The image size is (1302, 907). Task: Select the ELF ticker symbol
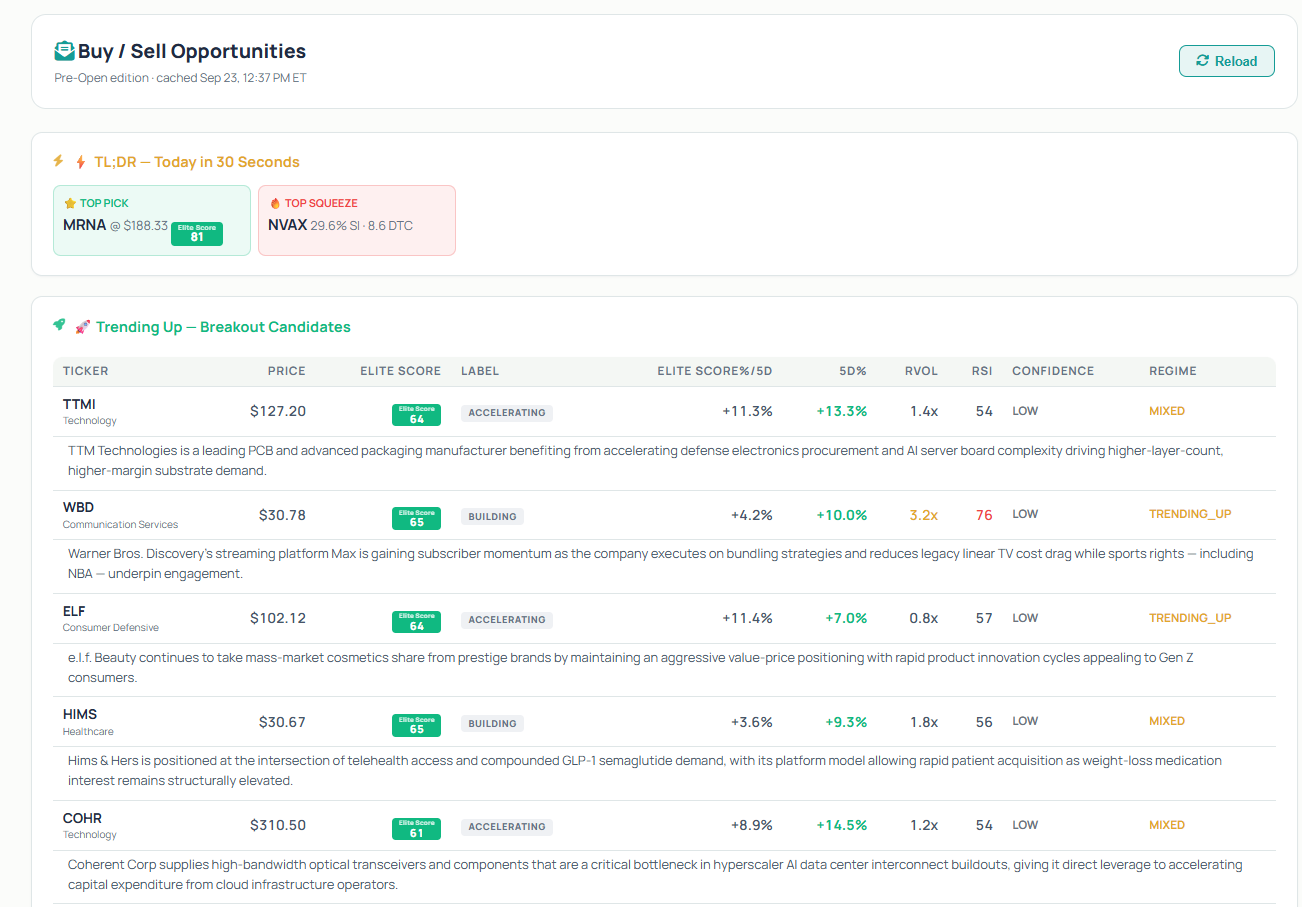(74, 611)
